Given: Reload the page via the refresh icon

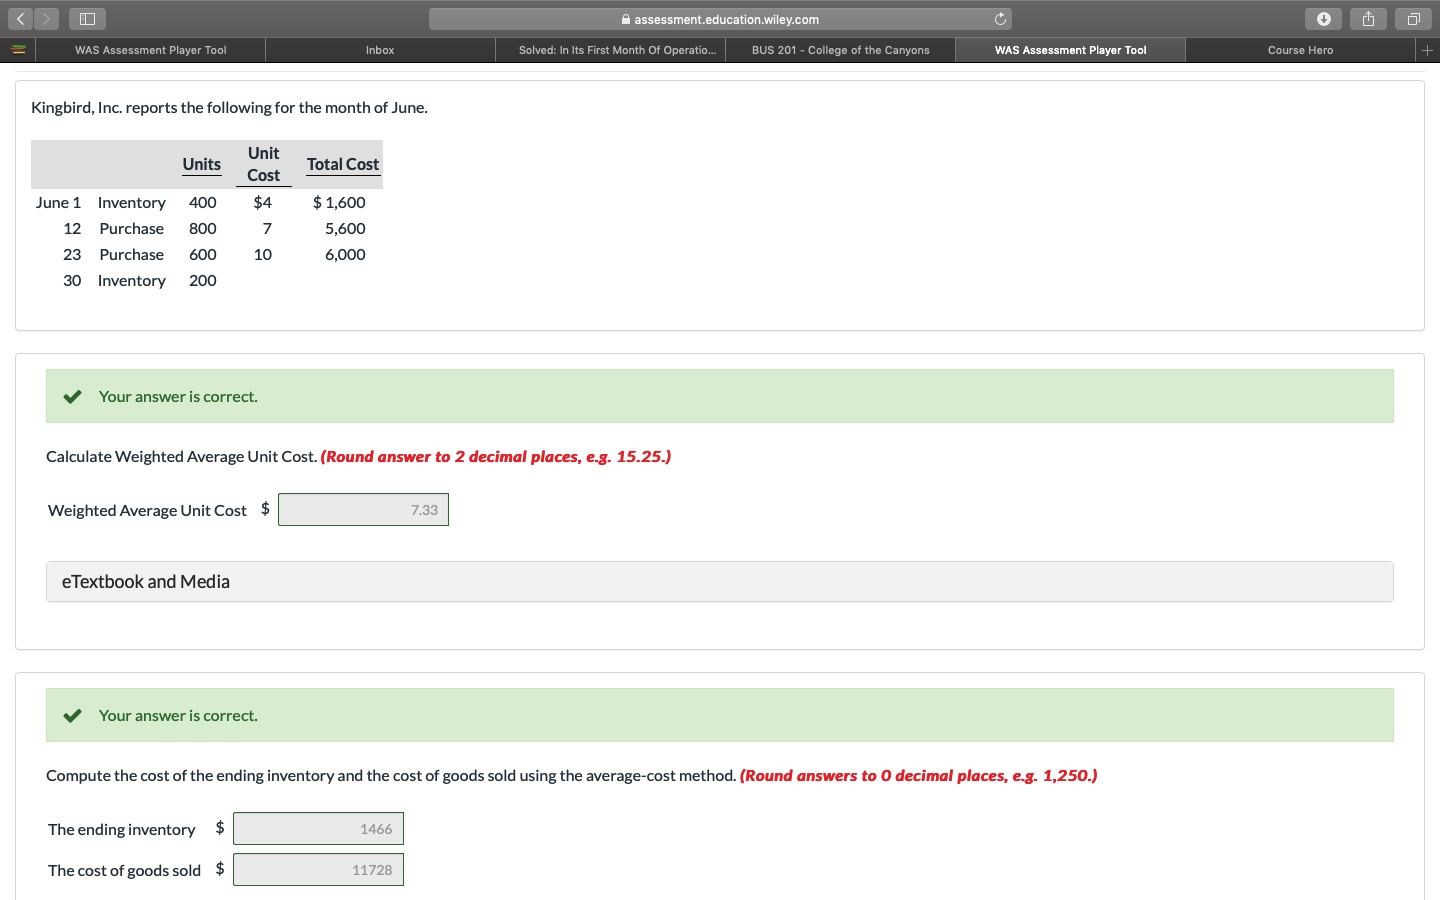Looking at the screenshot, I should 1000,18.
